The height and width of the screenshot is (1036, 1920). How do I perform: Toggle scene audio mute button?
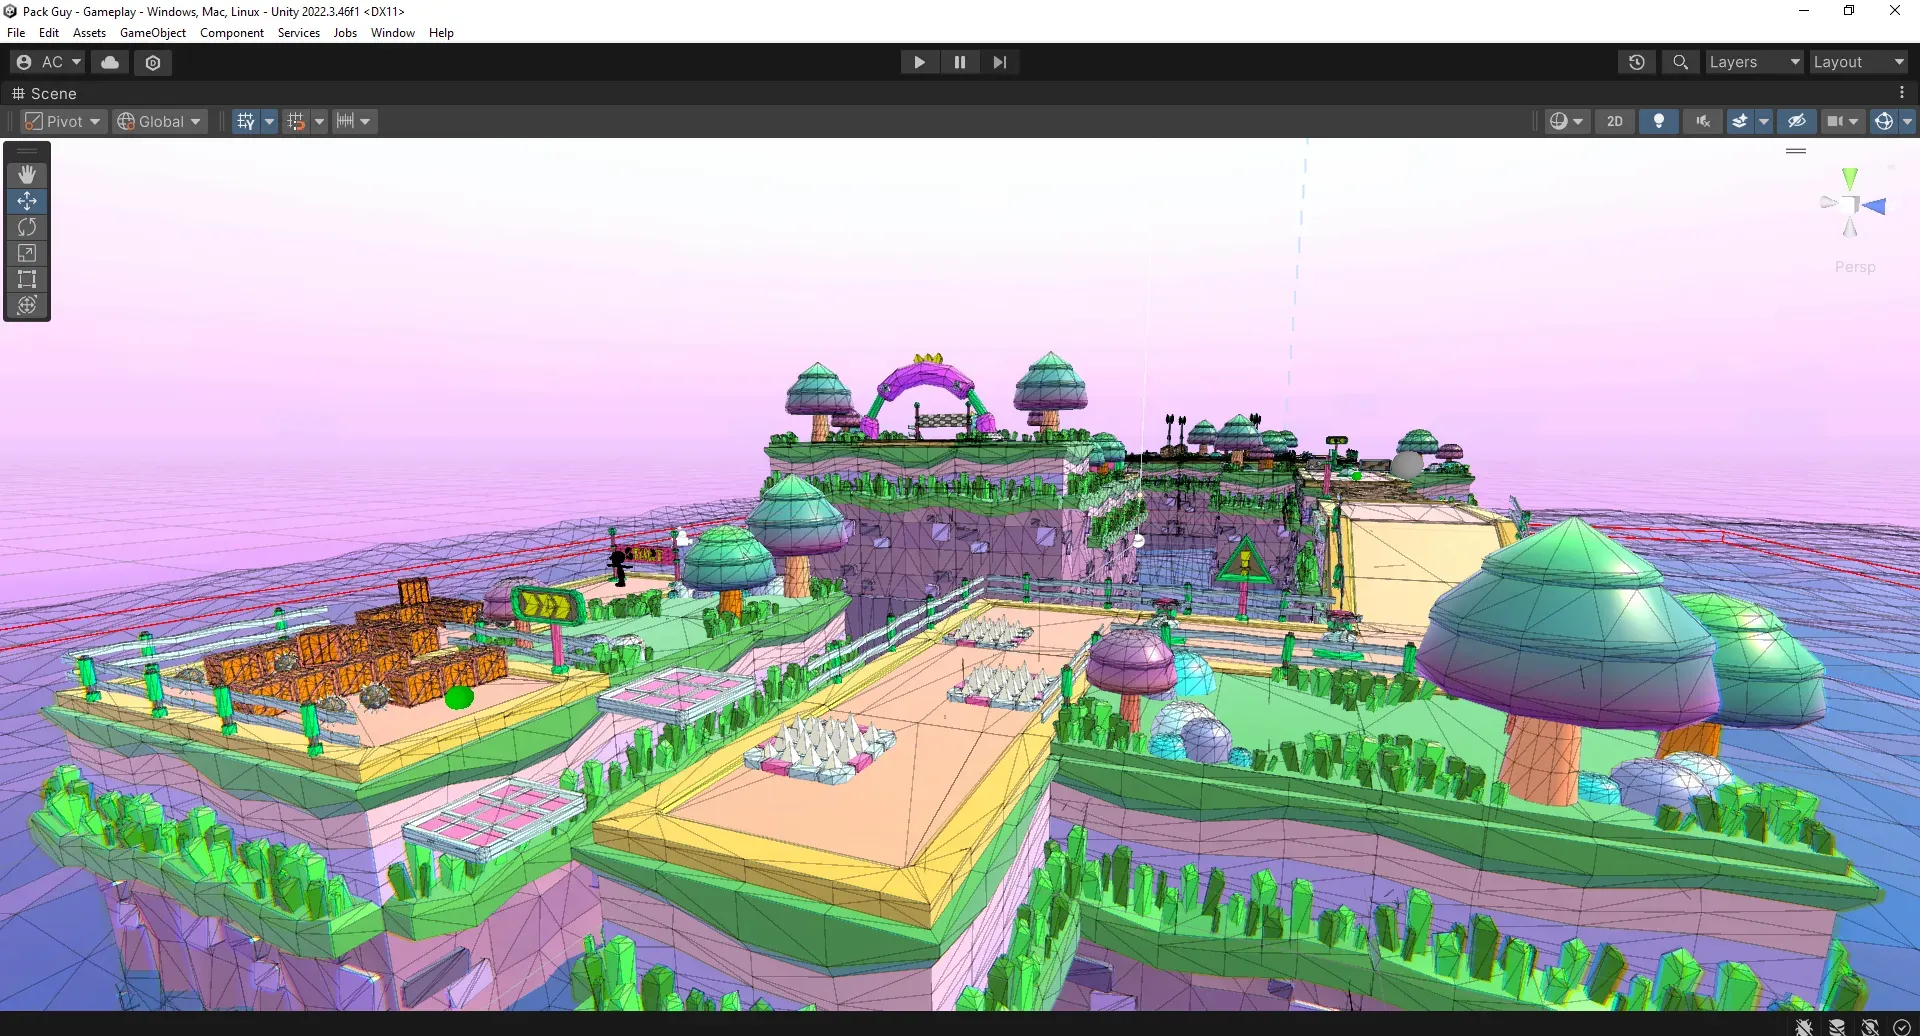pyautogui.click(x=1703, y=121)
